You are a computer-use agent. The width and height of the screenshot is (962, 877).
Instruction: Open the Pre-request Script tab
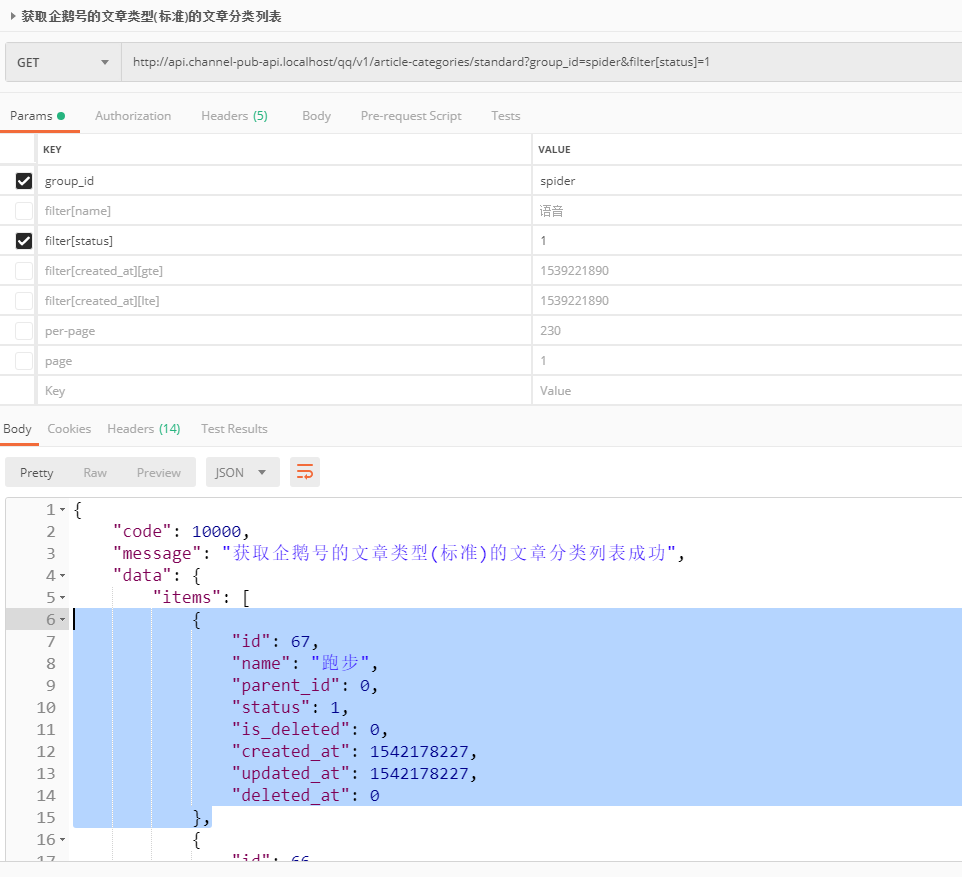click(x=411, y=116)
